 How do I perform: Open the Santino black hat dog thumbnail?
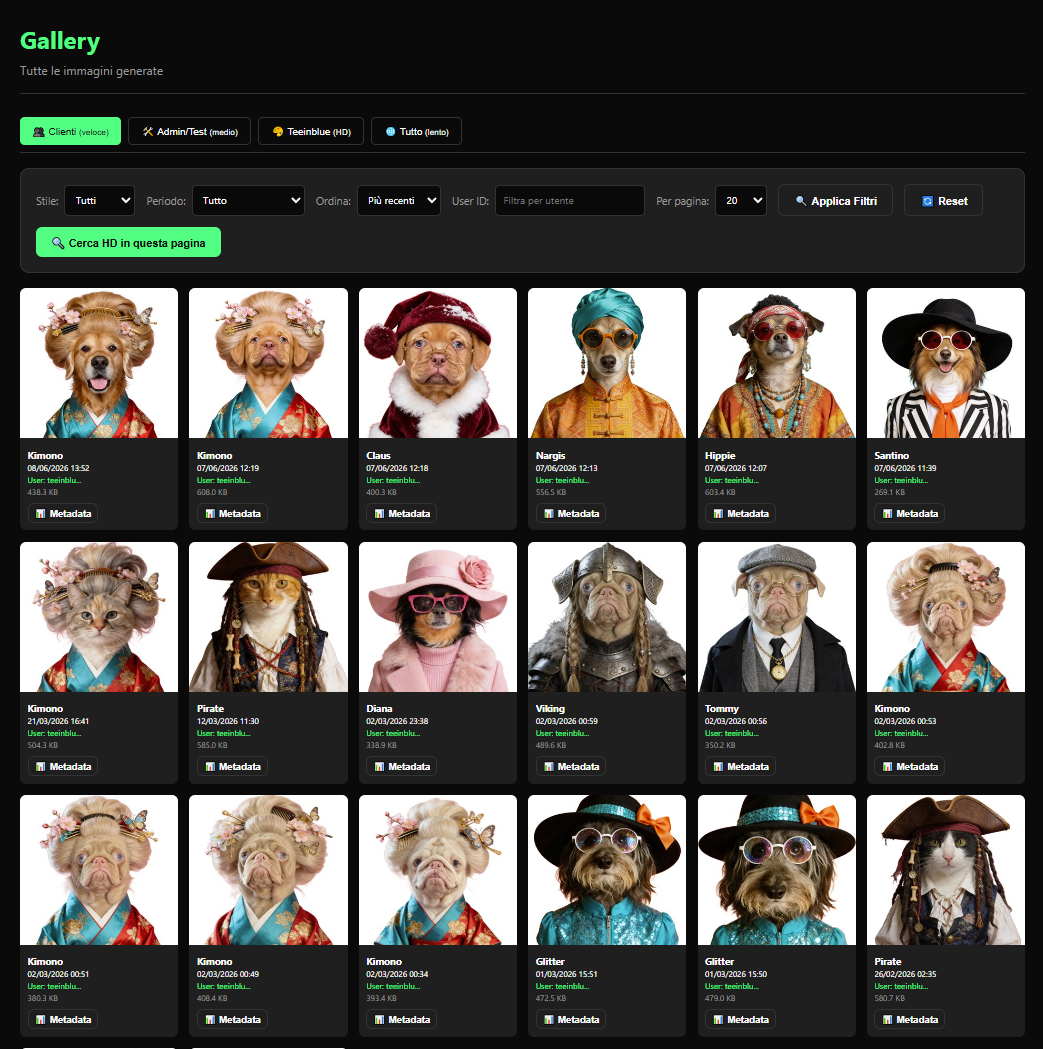946,363
